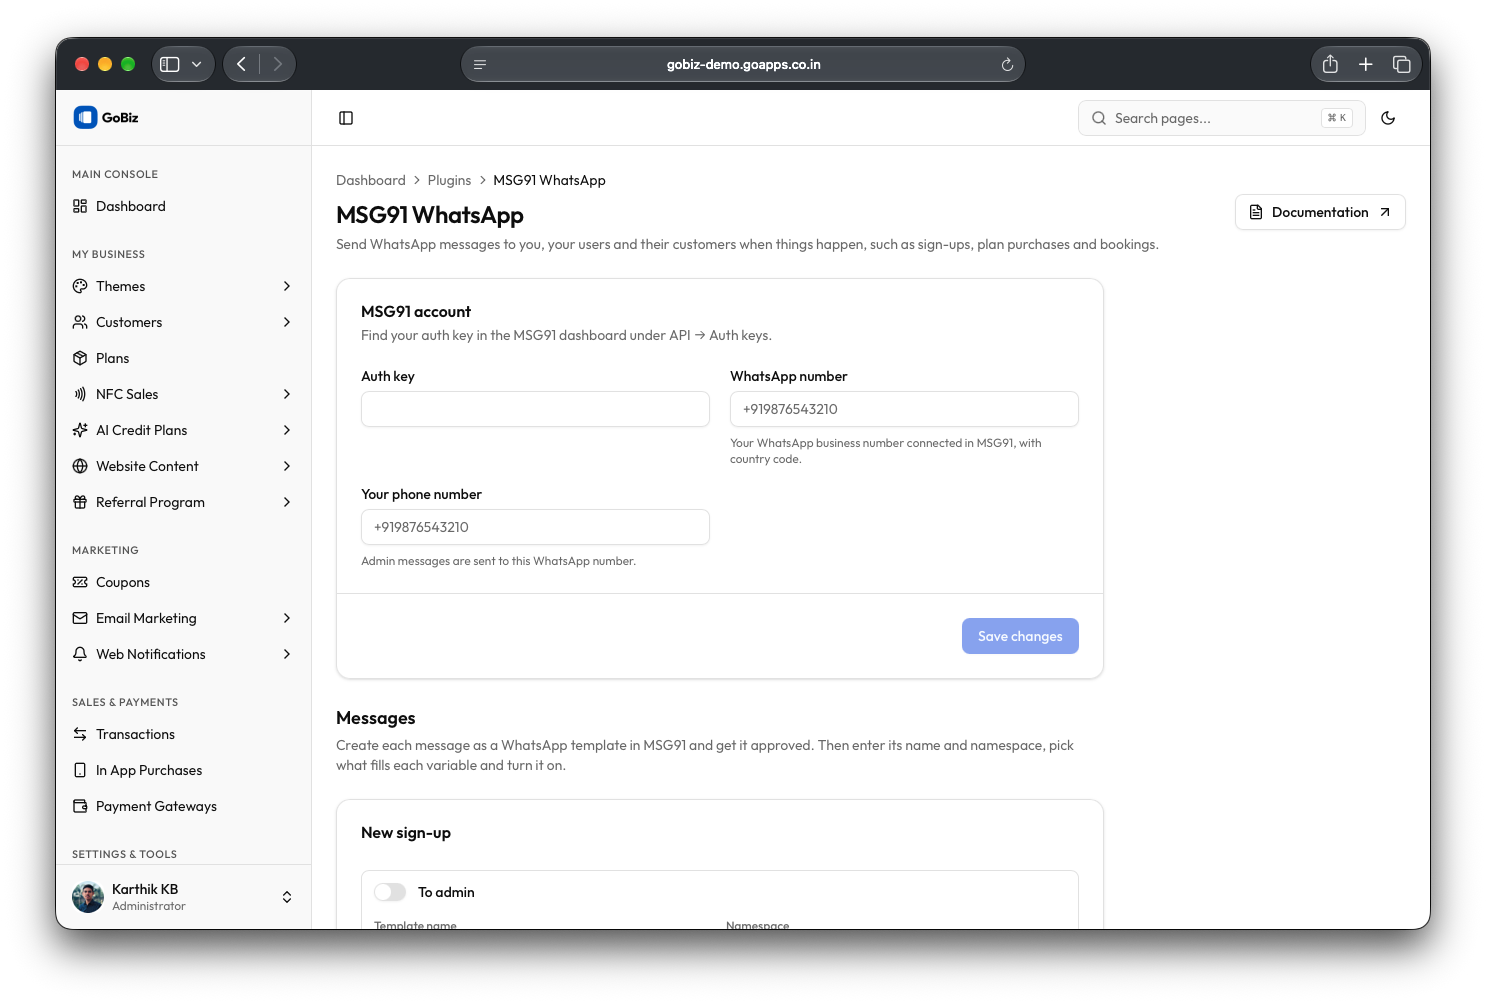Click the Dashboard grid icon in sidebar
The height and width of the screenshot is (1003, 1486).
[80, 206]
